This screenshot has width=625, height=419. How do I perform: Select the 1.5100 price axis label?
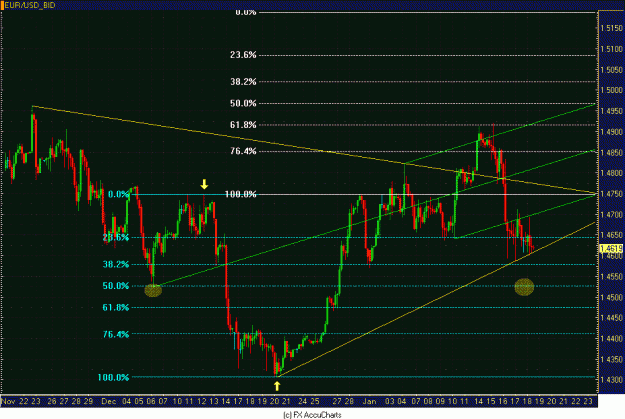pos(611,49)
